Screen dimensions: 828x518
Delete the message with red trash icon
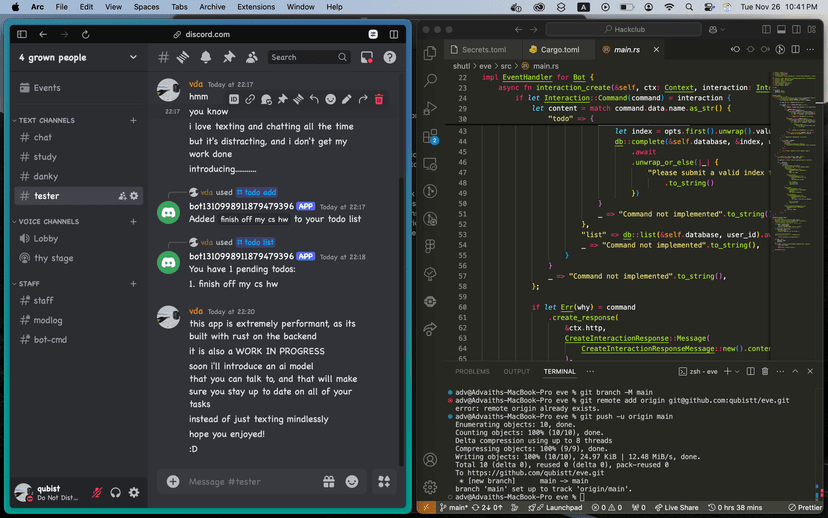378,99
